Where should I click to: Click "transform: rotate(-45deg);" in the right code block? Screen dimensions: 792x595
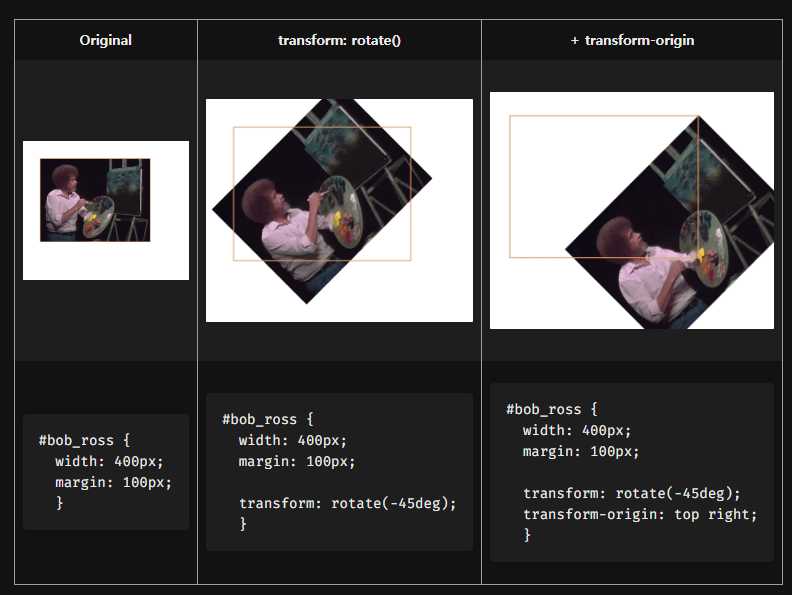pyautogui.click(x=631, y=493)
